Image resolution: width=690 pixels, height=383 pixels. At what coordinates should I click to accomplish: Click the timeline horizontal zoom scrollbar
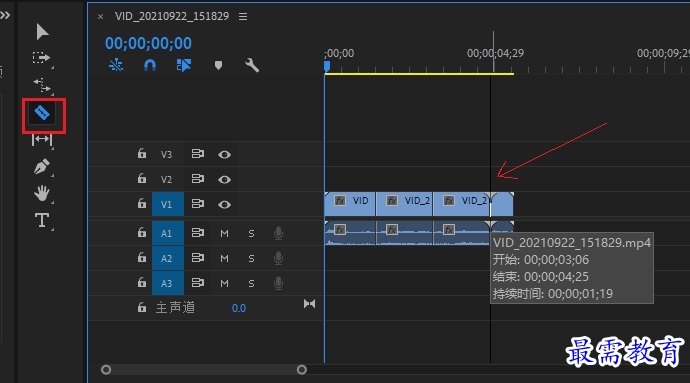tap(204, 369)
